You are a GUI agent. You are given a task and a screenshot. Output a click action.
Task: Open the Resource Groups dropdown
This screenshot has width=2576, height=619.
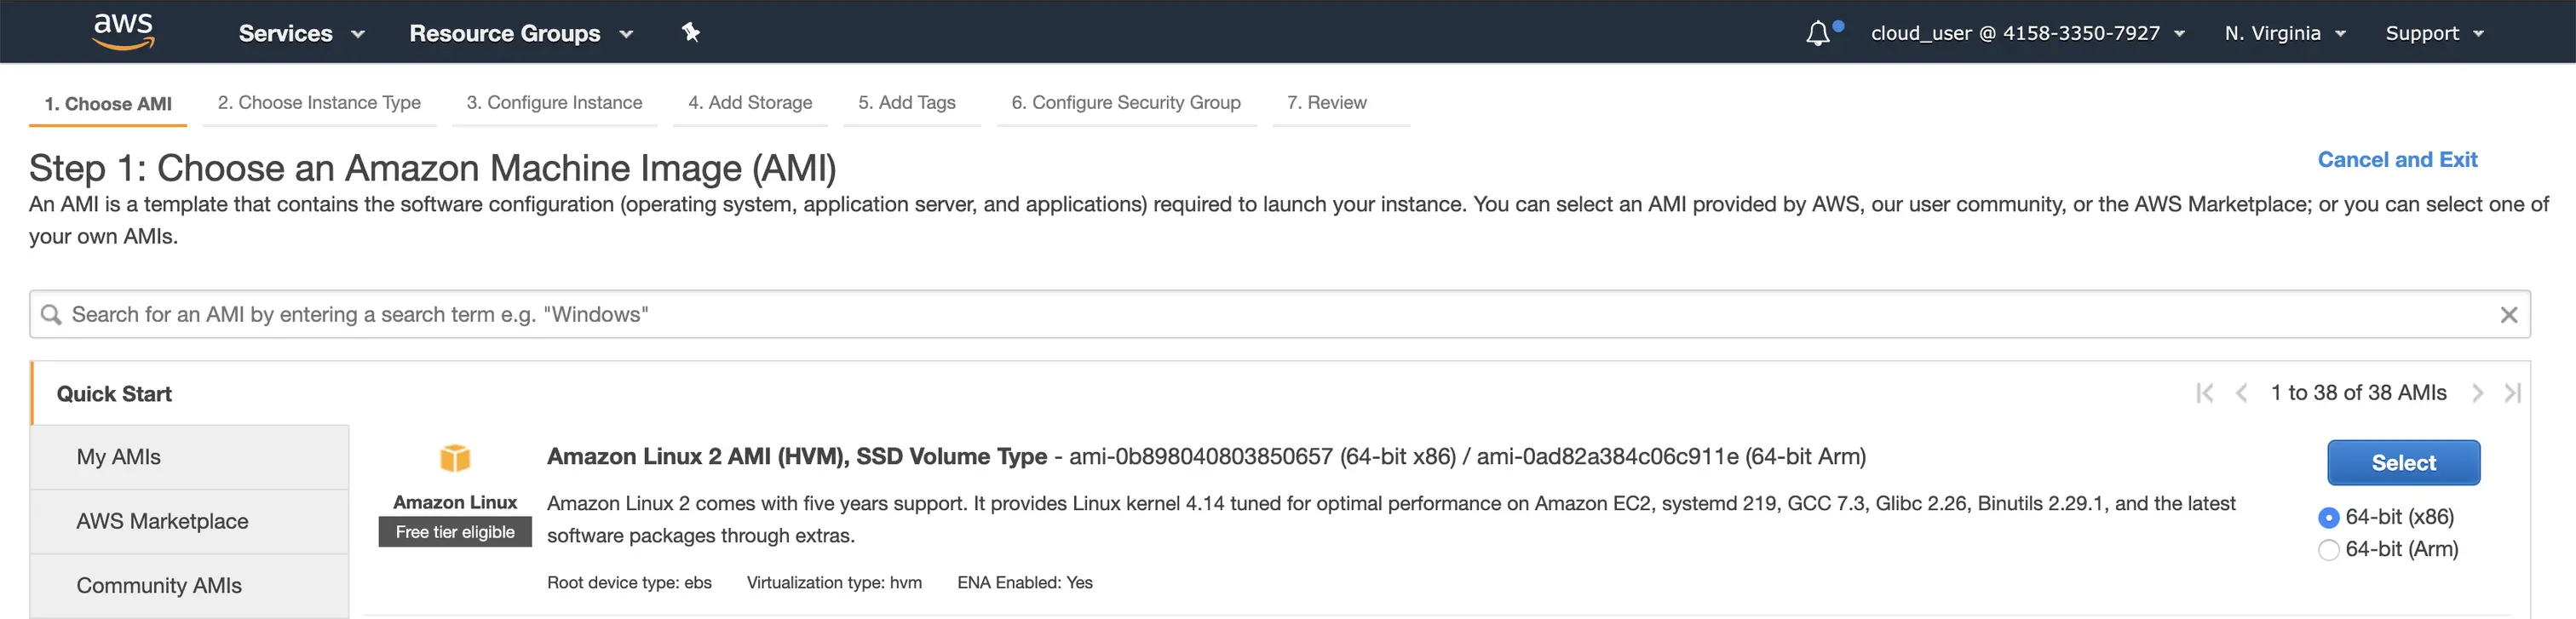click(520, 33)
